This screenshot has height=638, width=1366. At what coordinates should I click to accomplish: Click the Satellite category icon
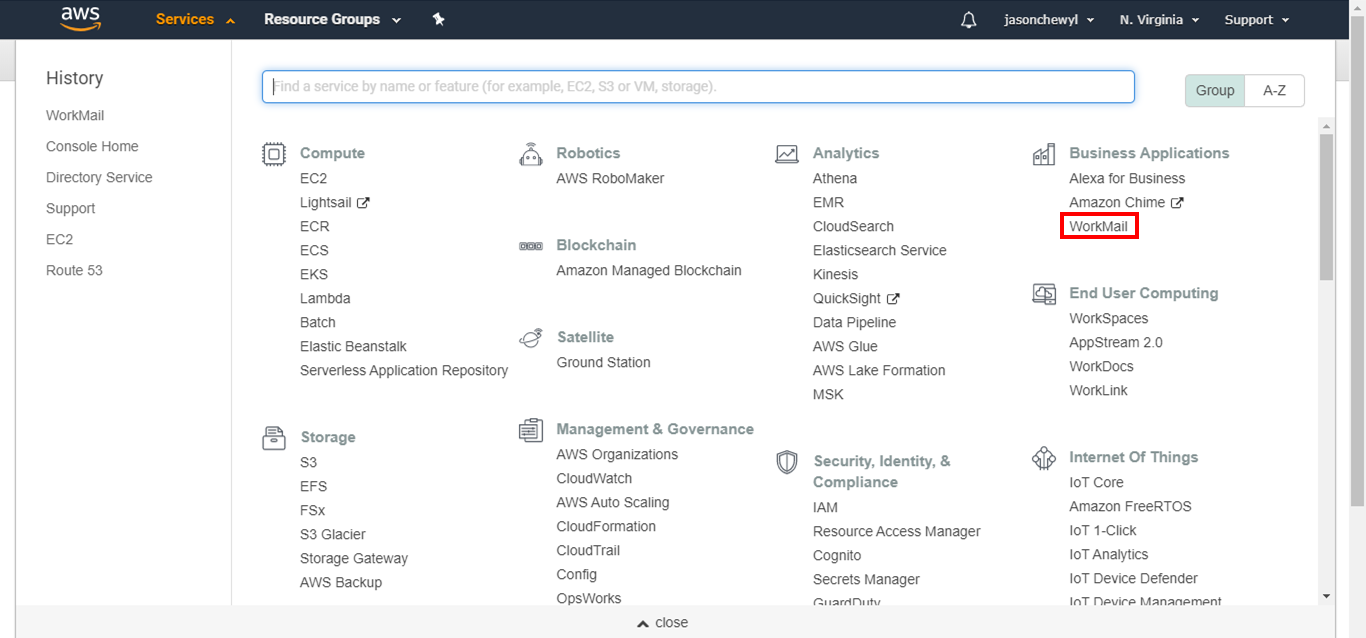(x=531, y=338)
